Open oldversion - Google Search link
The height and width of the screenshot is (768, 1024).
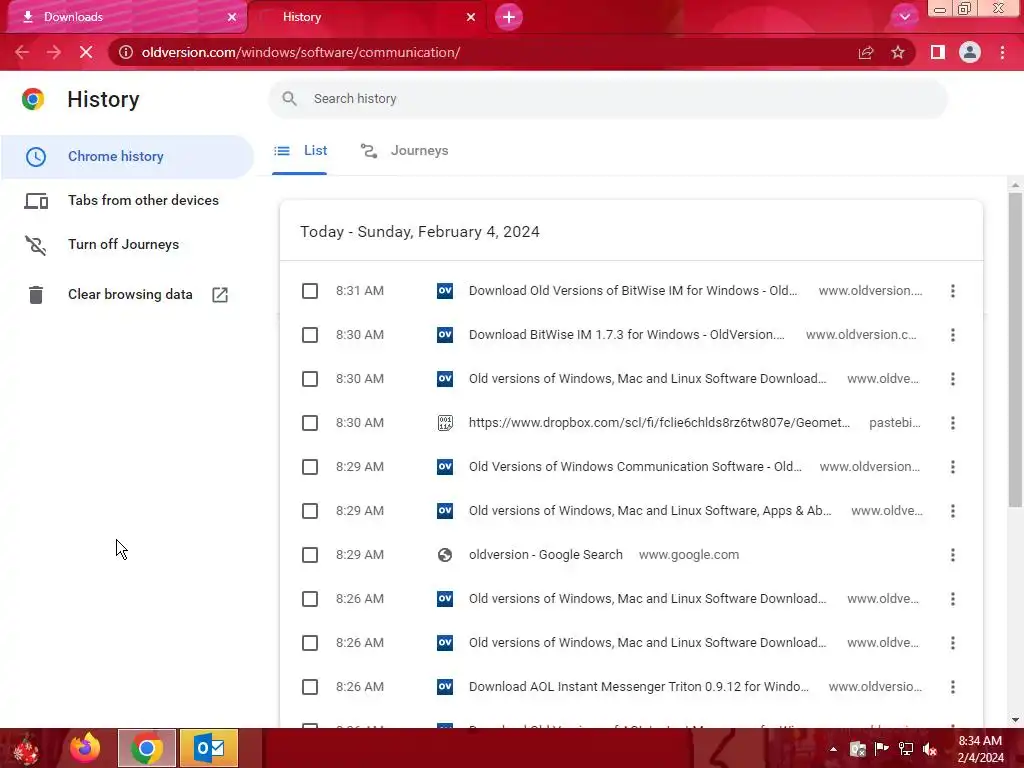tap(545, 555)
